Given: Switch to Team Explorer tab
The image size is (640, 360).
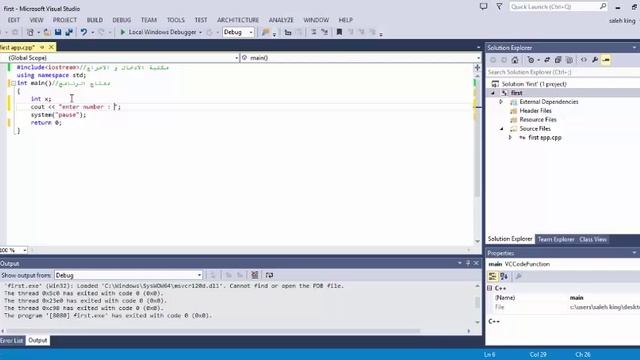Looking at the screenshot, I should click(556, 239).
